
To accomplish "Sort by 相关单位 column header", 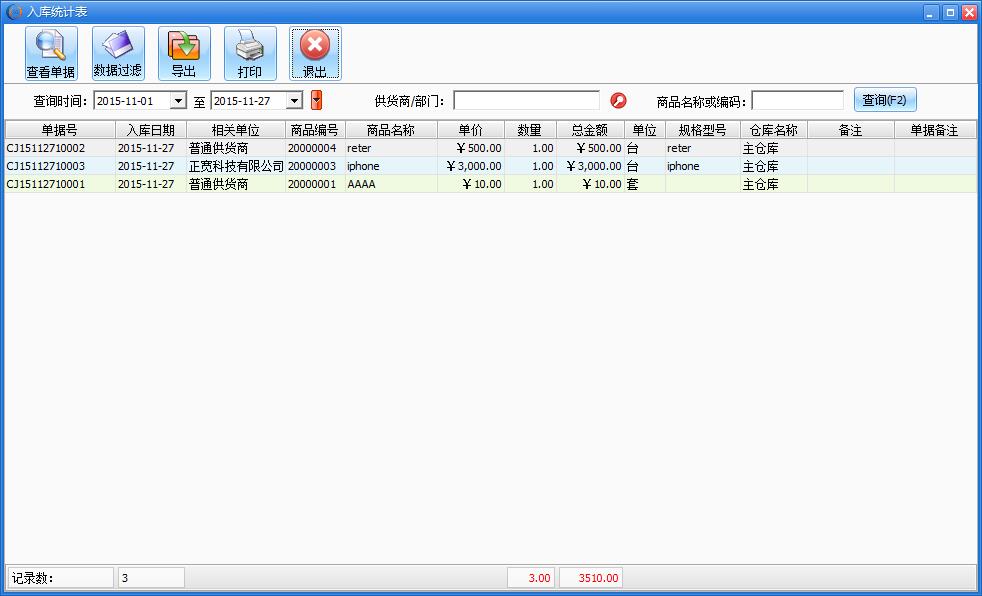I will pos(236,130).
